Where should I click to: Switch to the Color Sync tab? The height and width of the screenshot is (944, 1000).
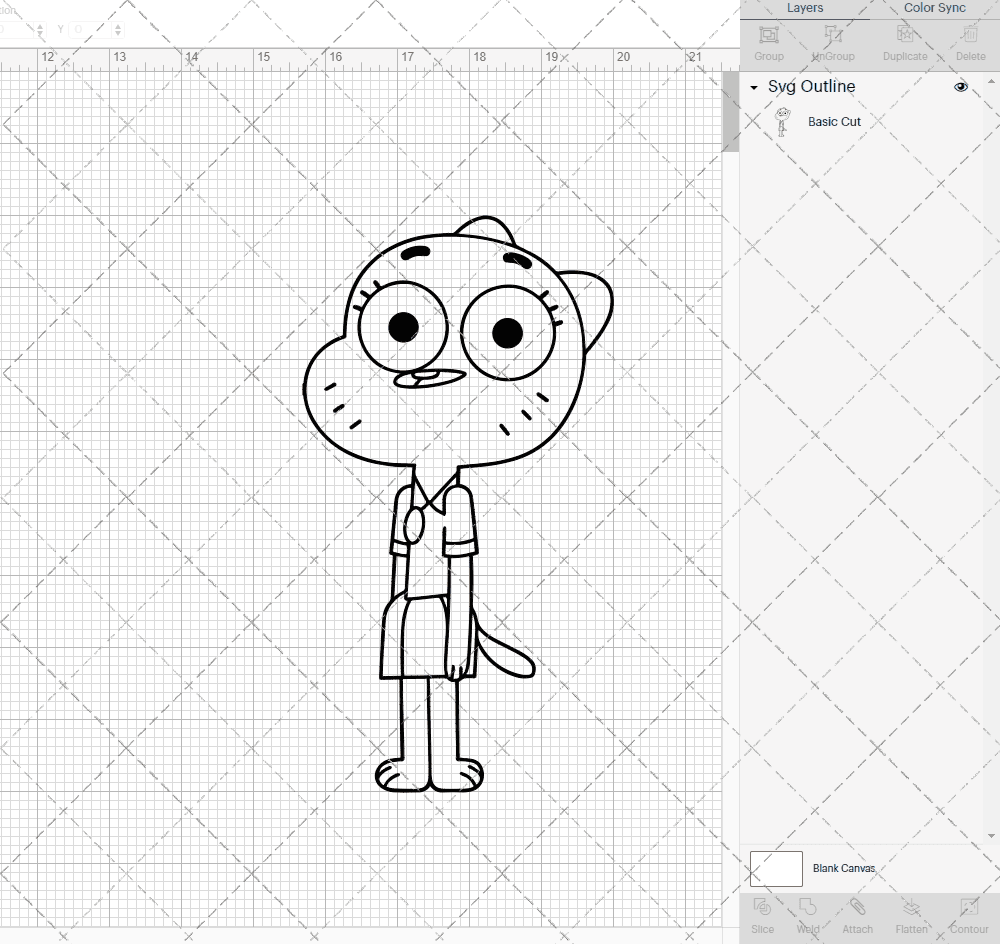coord(934,8)
